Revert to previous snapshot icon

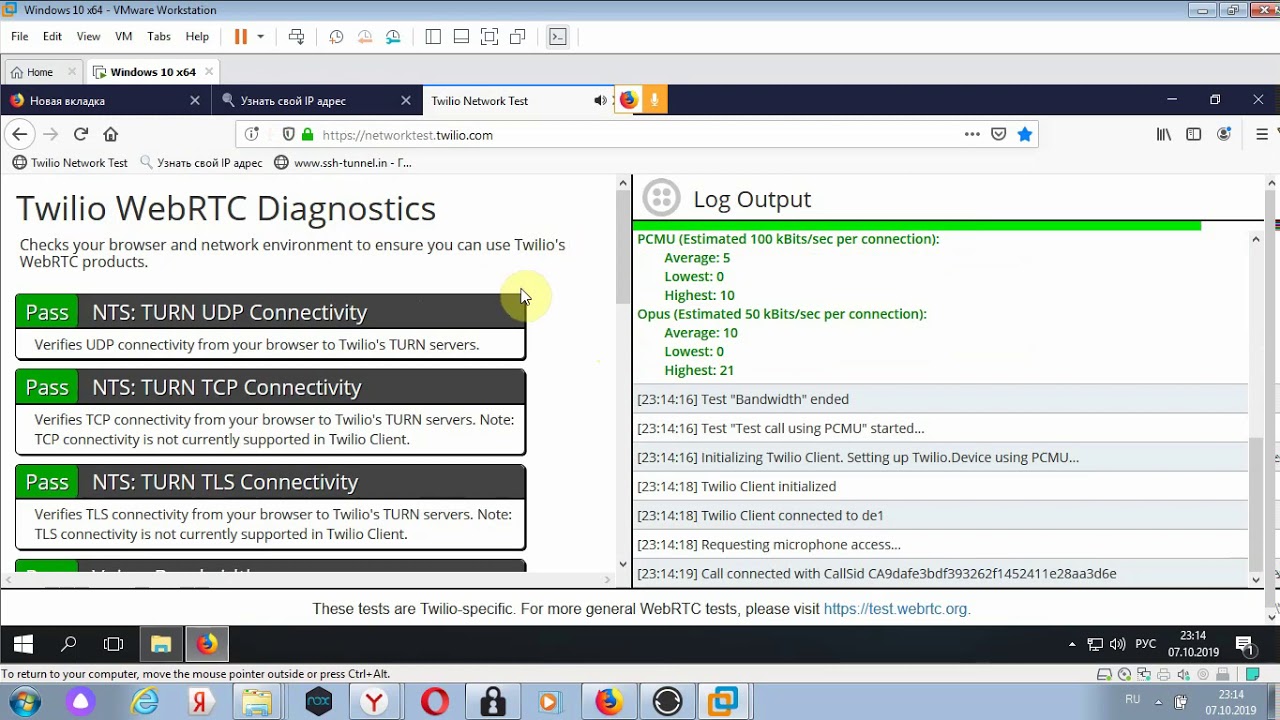pos(365,36)
